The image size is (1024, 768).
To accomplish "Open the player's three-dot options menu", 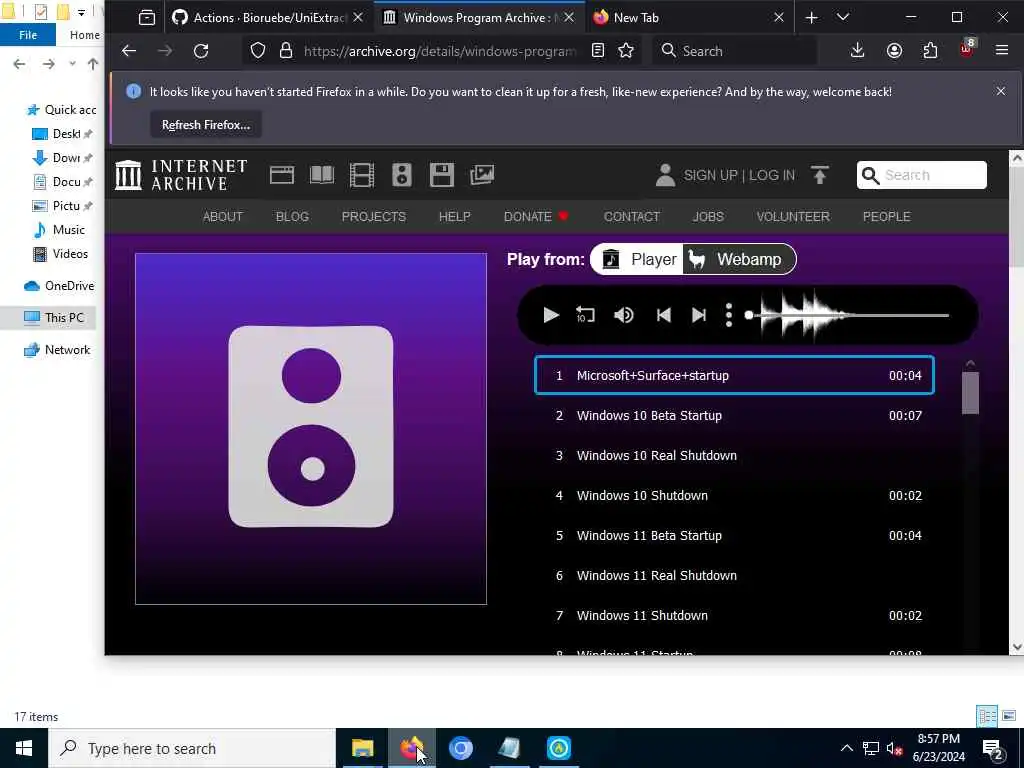I will [x=729, y=315].
